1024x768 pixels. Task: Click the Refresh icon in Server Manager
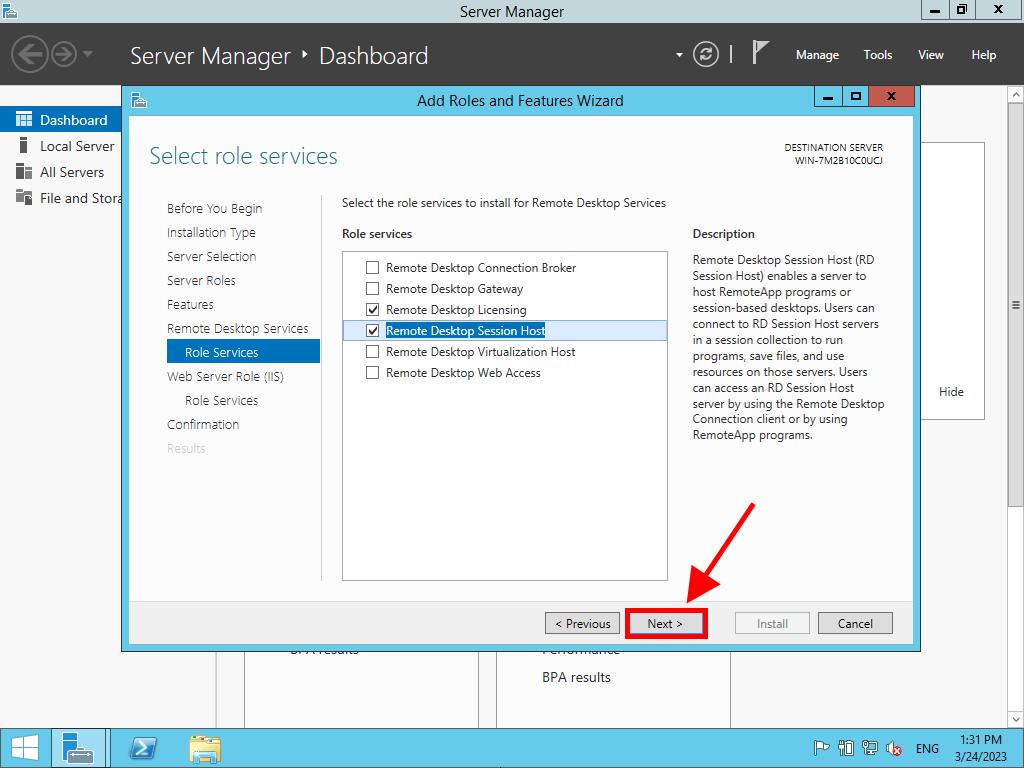(706, 54)
